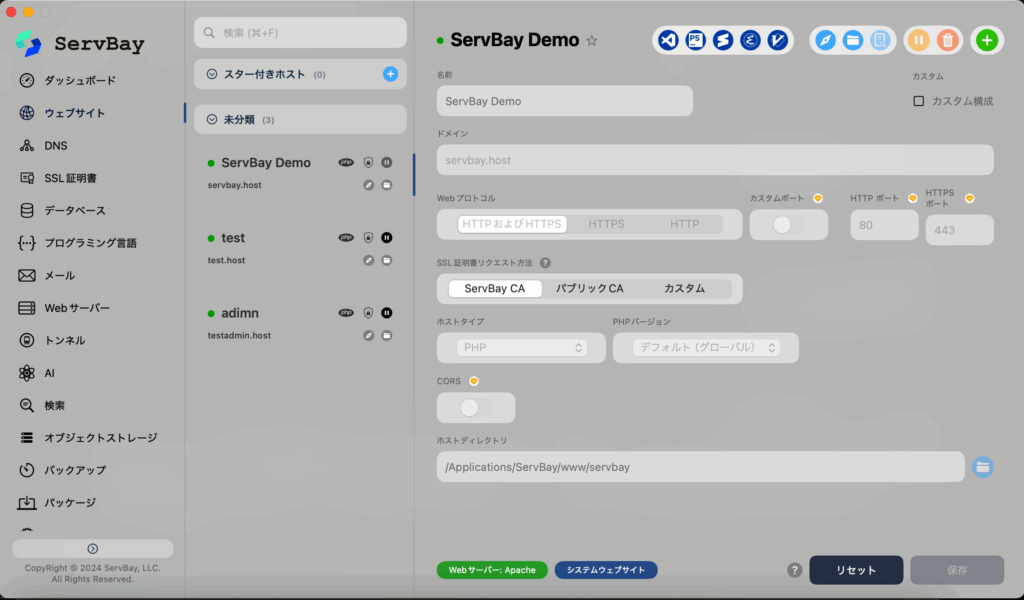
Task: Click the リセット button
Action: [x=855, y=570]
